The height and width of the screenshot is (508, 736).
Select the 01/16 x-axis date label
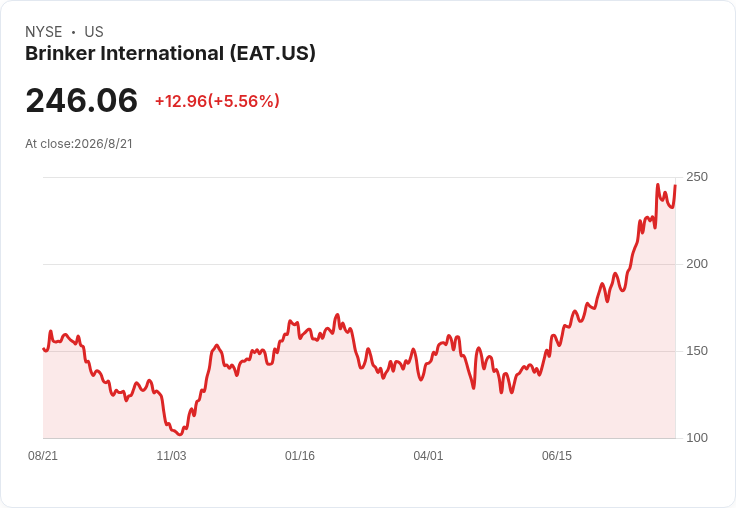[x=300, y=455]
